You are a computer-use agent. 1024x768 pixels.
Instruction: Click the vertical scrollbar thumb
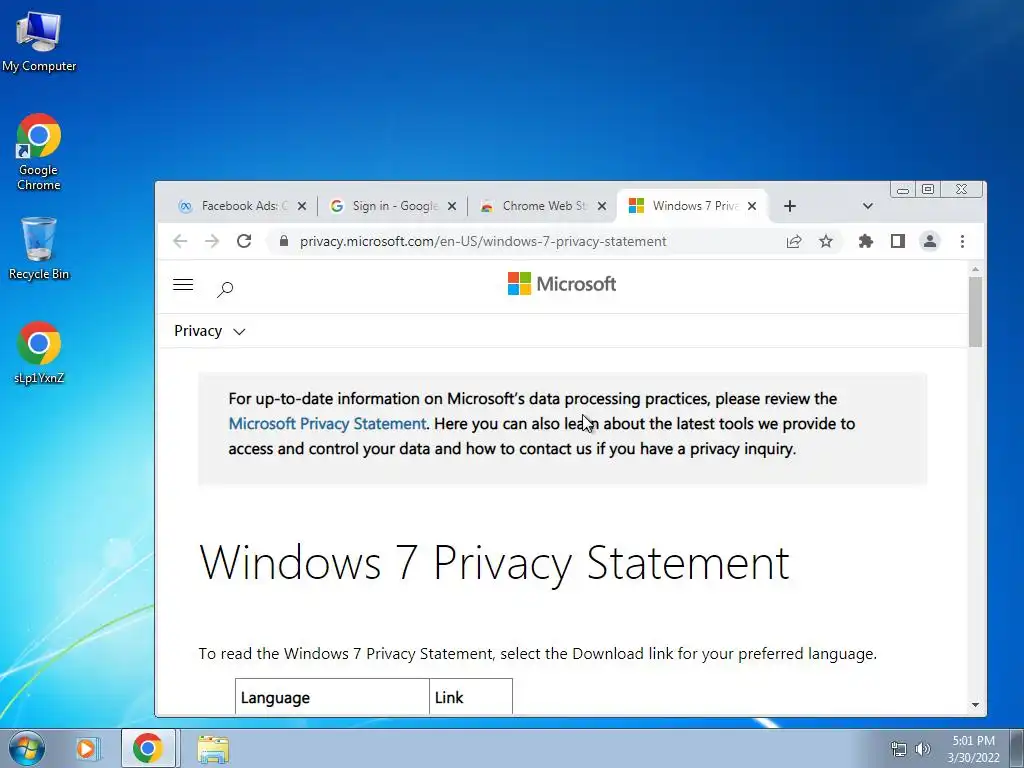point(976,312)
